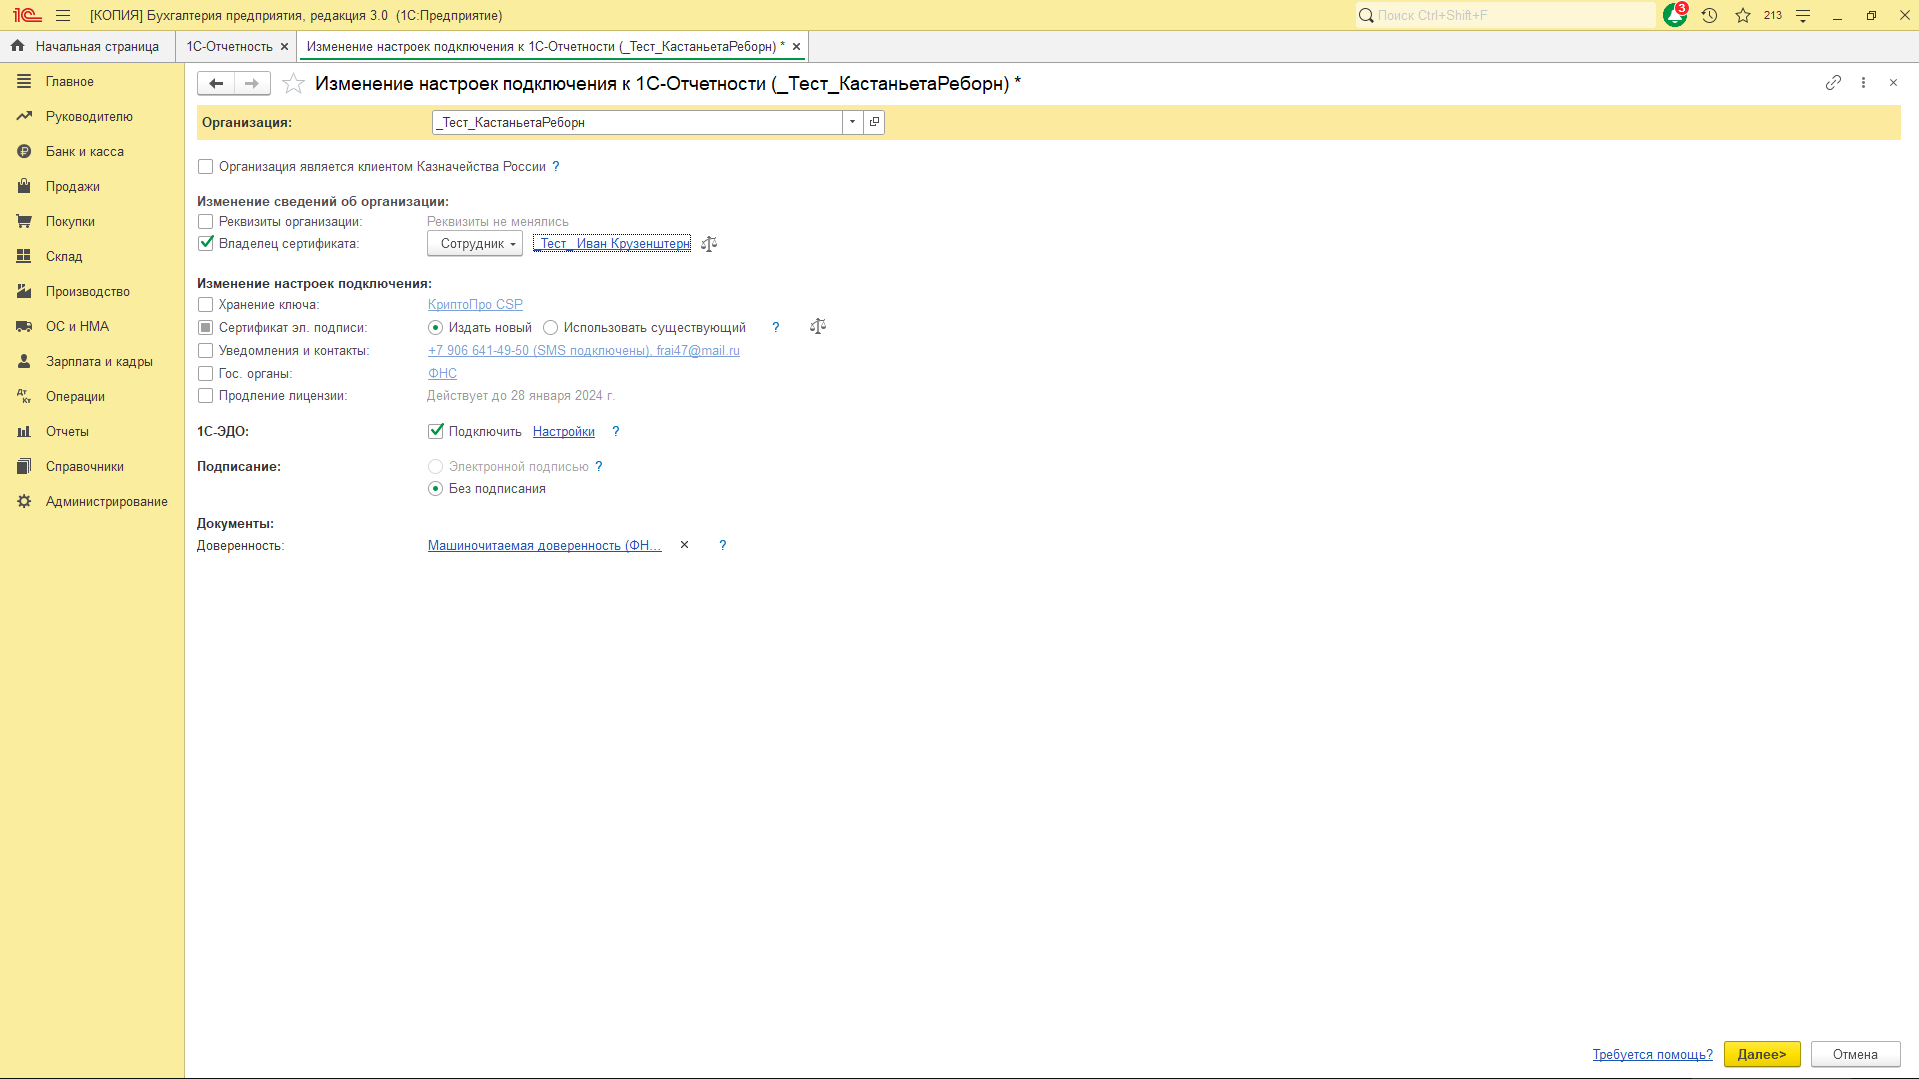The width and height of the screenshot is (1919, 1079).
Task: Click the 1C logo icon
Action: (x=27, y=15)
